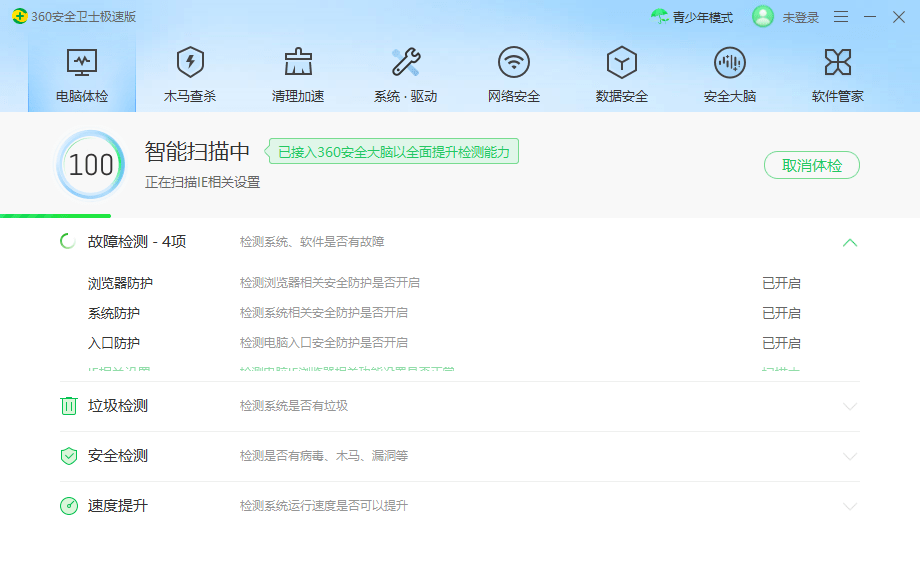Open 软件管家 software manager

click(x=838, y=62)
